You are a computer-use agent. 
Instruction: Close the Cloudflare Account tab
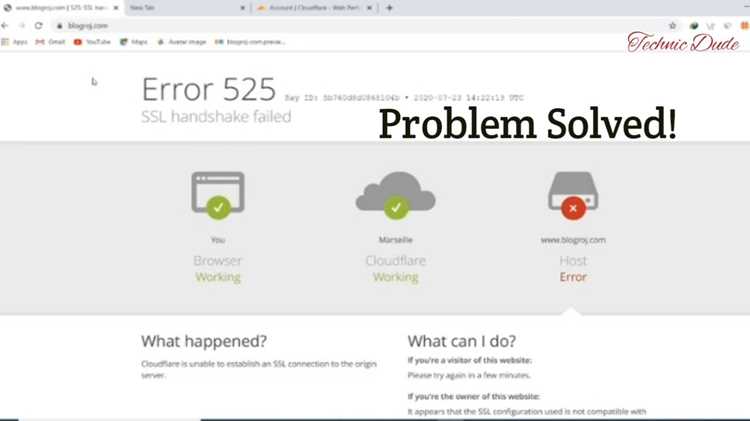(369, 8)
